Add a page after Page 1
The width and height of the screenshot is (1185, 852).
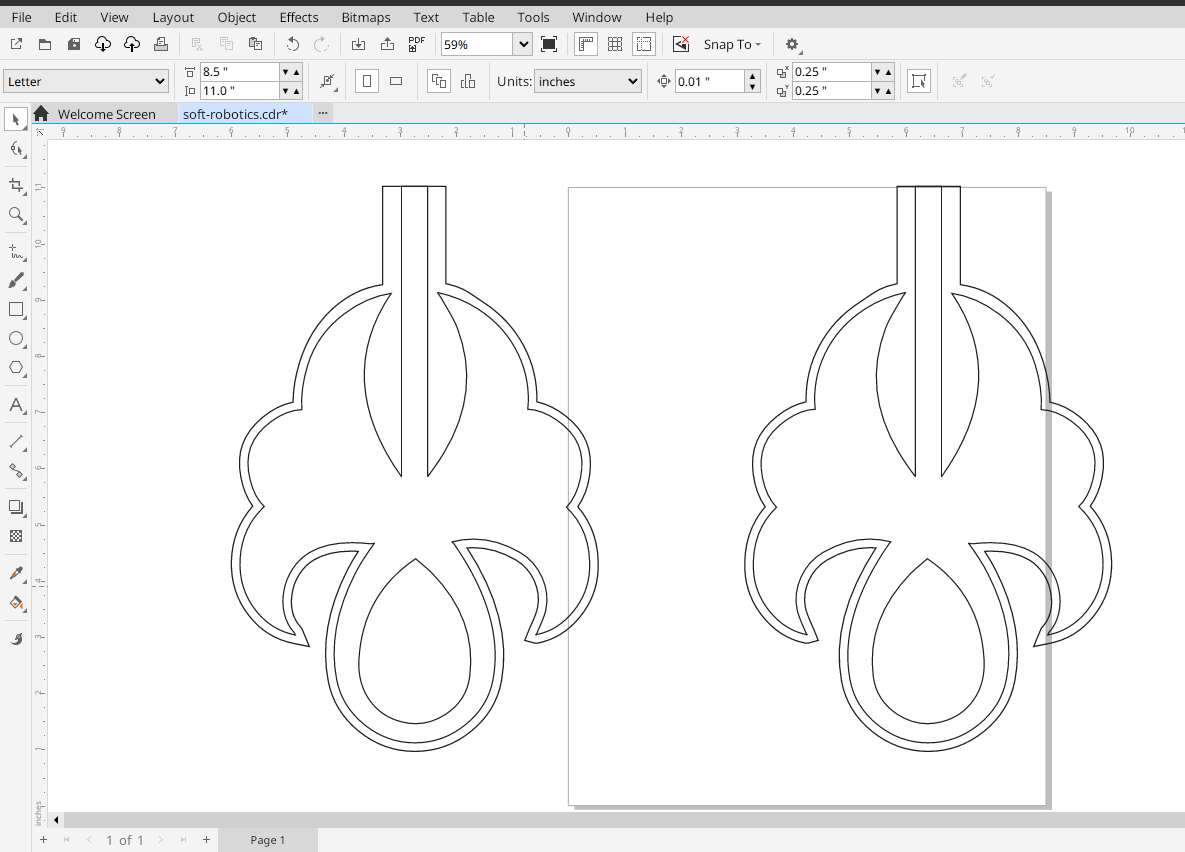(206, 840)
